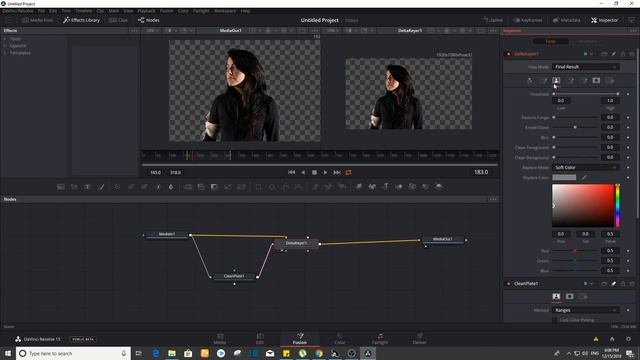Open the left viewer zoom dropdown
This screenshot has width=640, height=360.
(153, 31)
